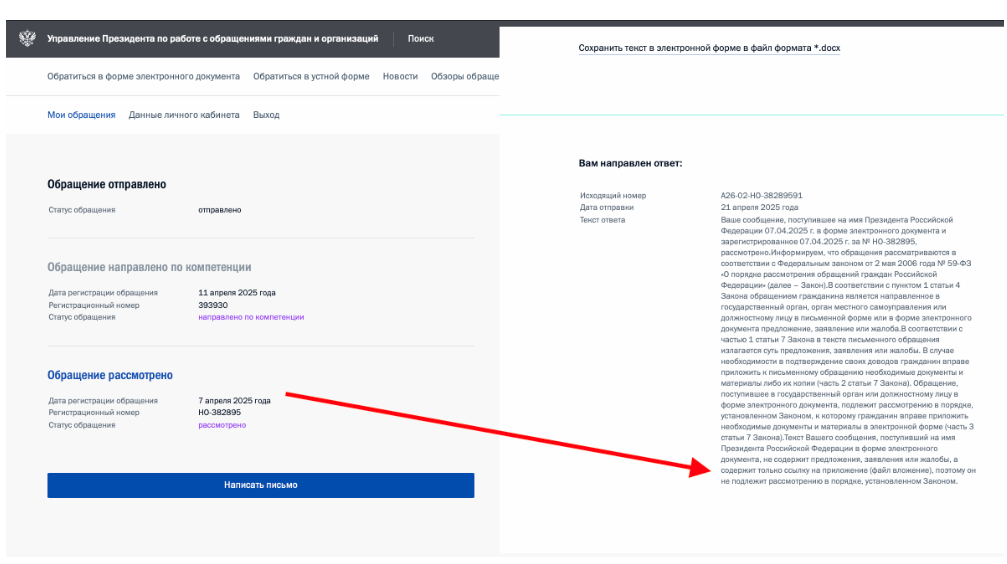Open Обратиться в устной форме
Image resolution: width=1007 pixels, height=564 pixels.
pos(311,76)
